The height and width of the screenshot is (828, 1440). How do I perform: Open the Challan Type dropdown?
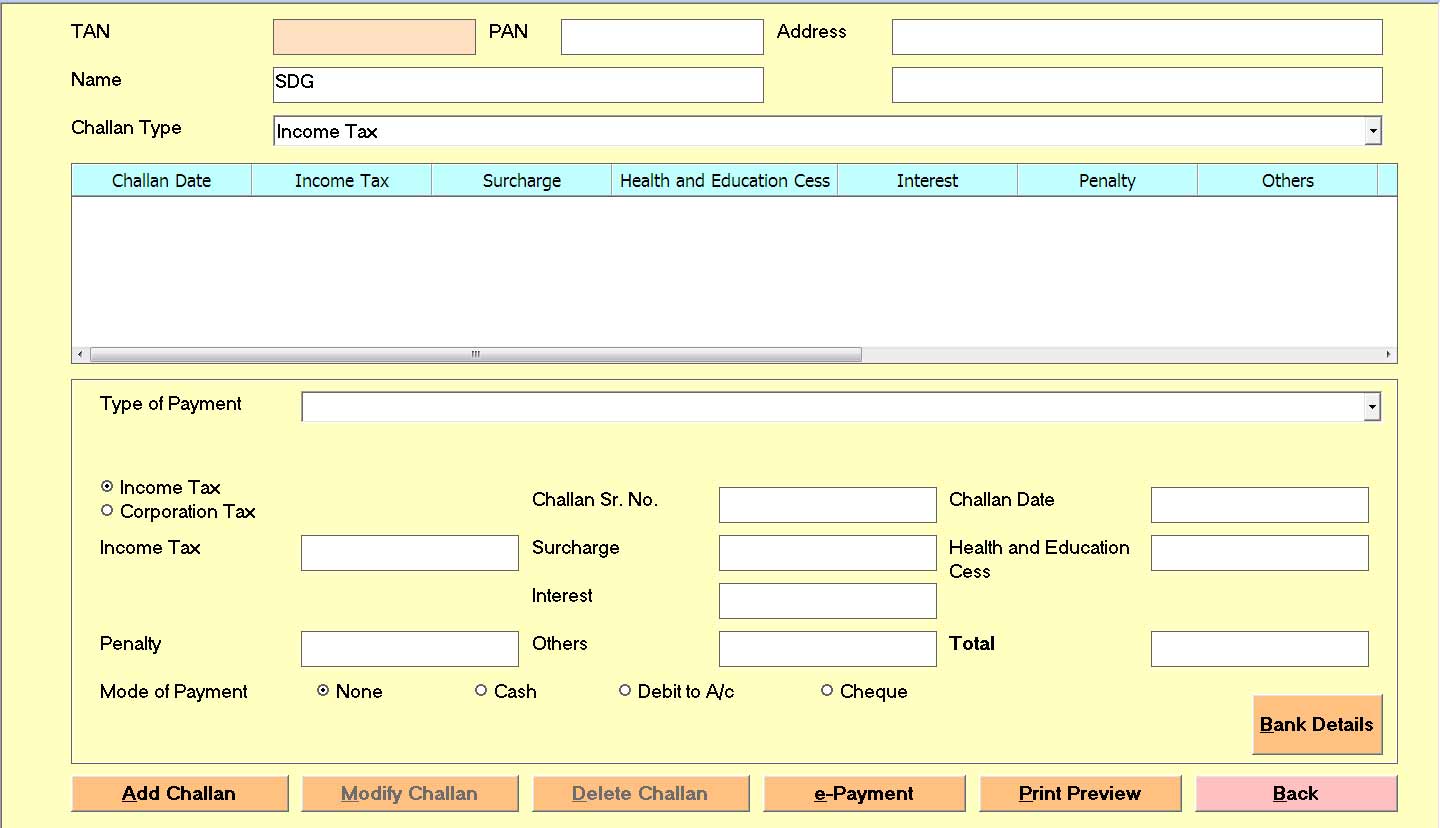[x=1373, y=131]
